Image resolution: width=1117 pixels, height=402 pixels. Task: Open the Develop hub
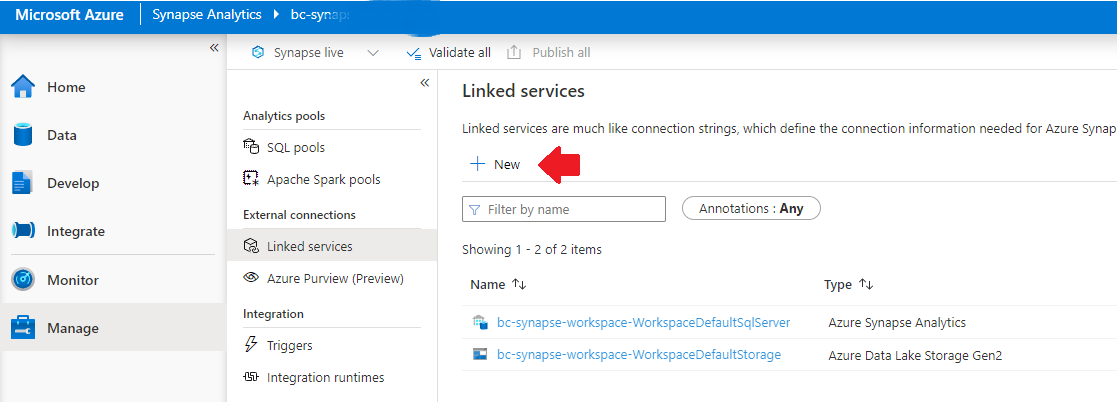(x=112, y=183)
